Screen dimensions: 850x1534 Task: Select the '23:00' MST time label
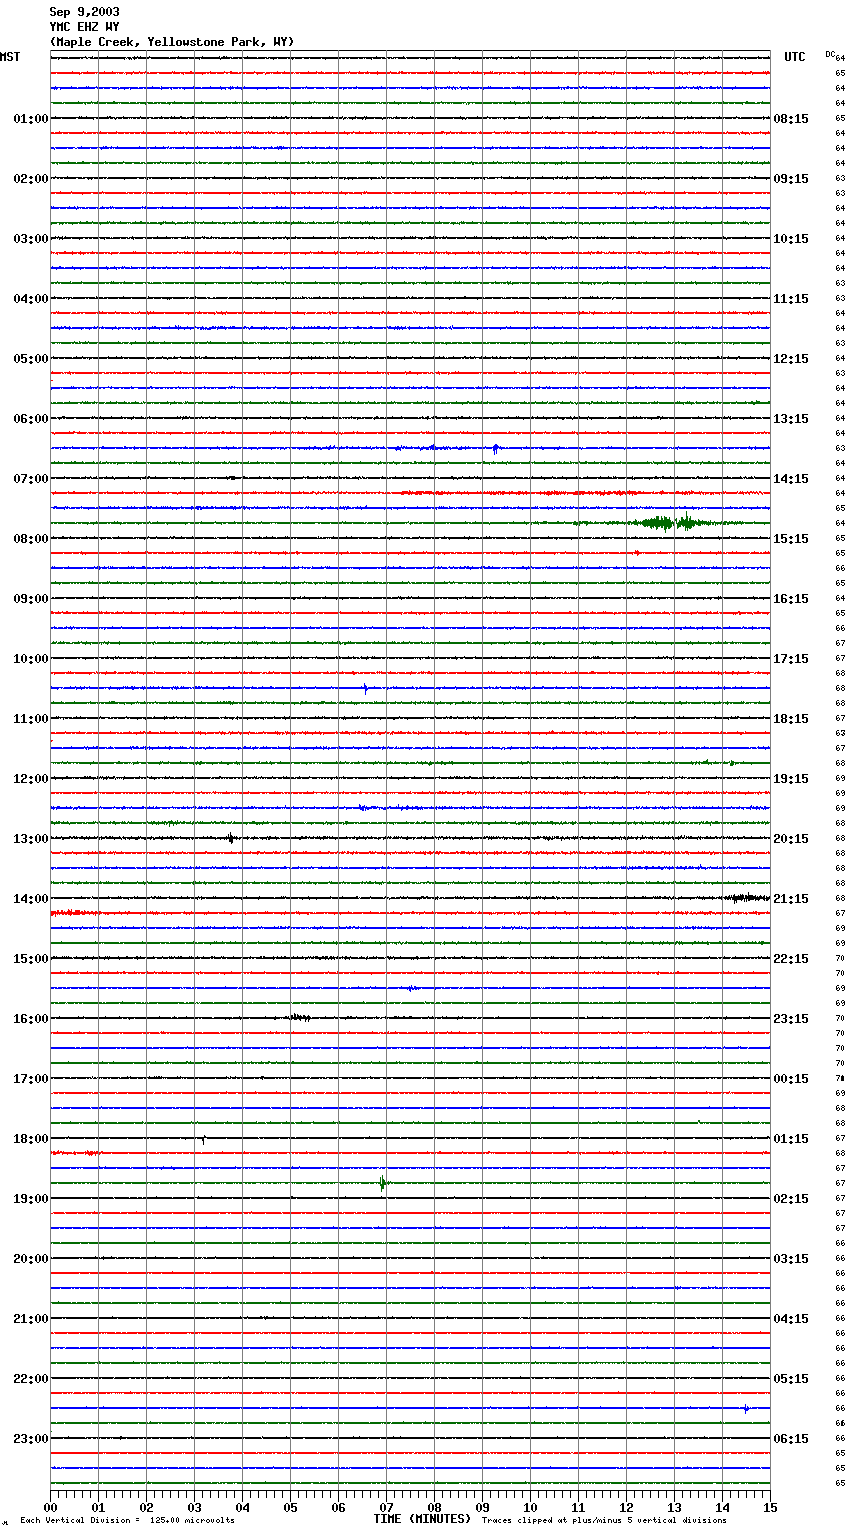pyautogui.click(x=31, y=1439)
